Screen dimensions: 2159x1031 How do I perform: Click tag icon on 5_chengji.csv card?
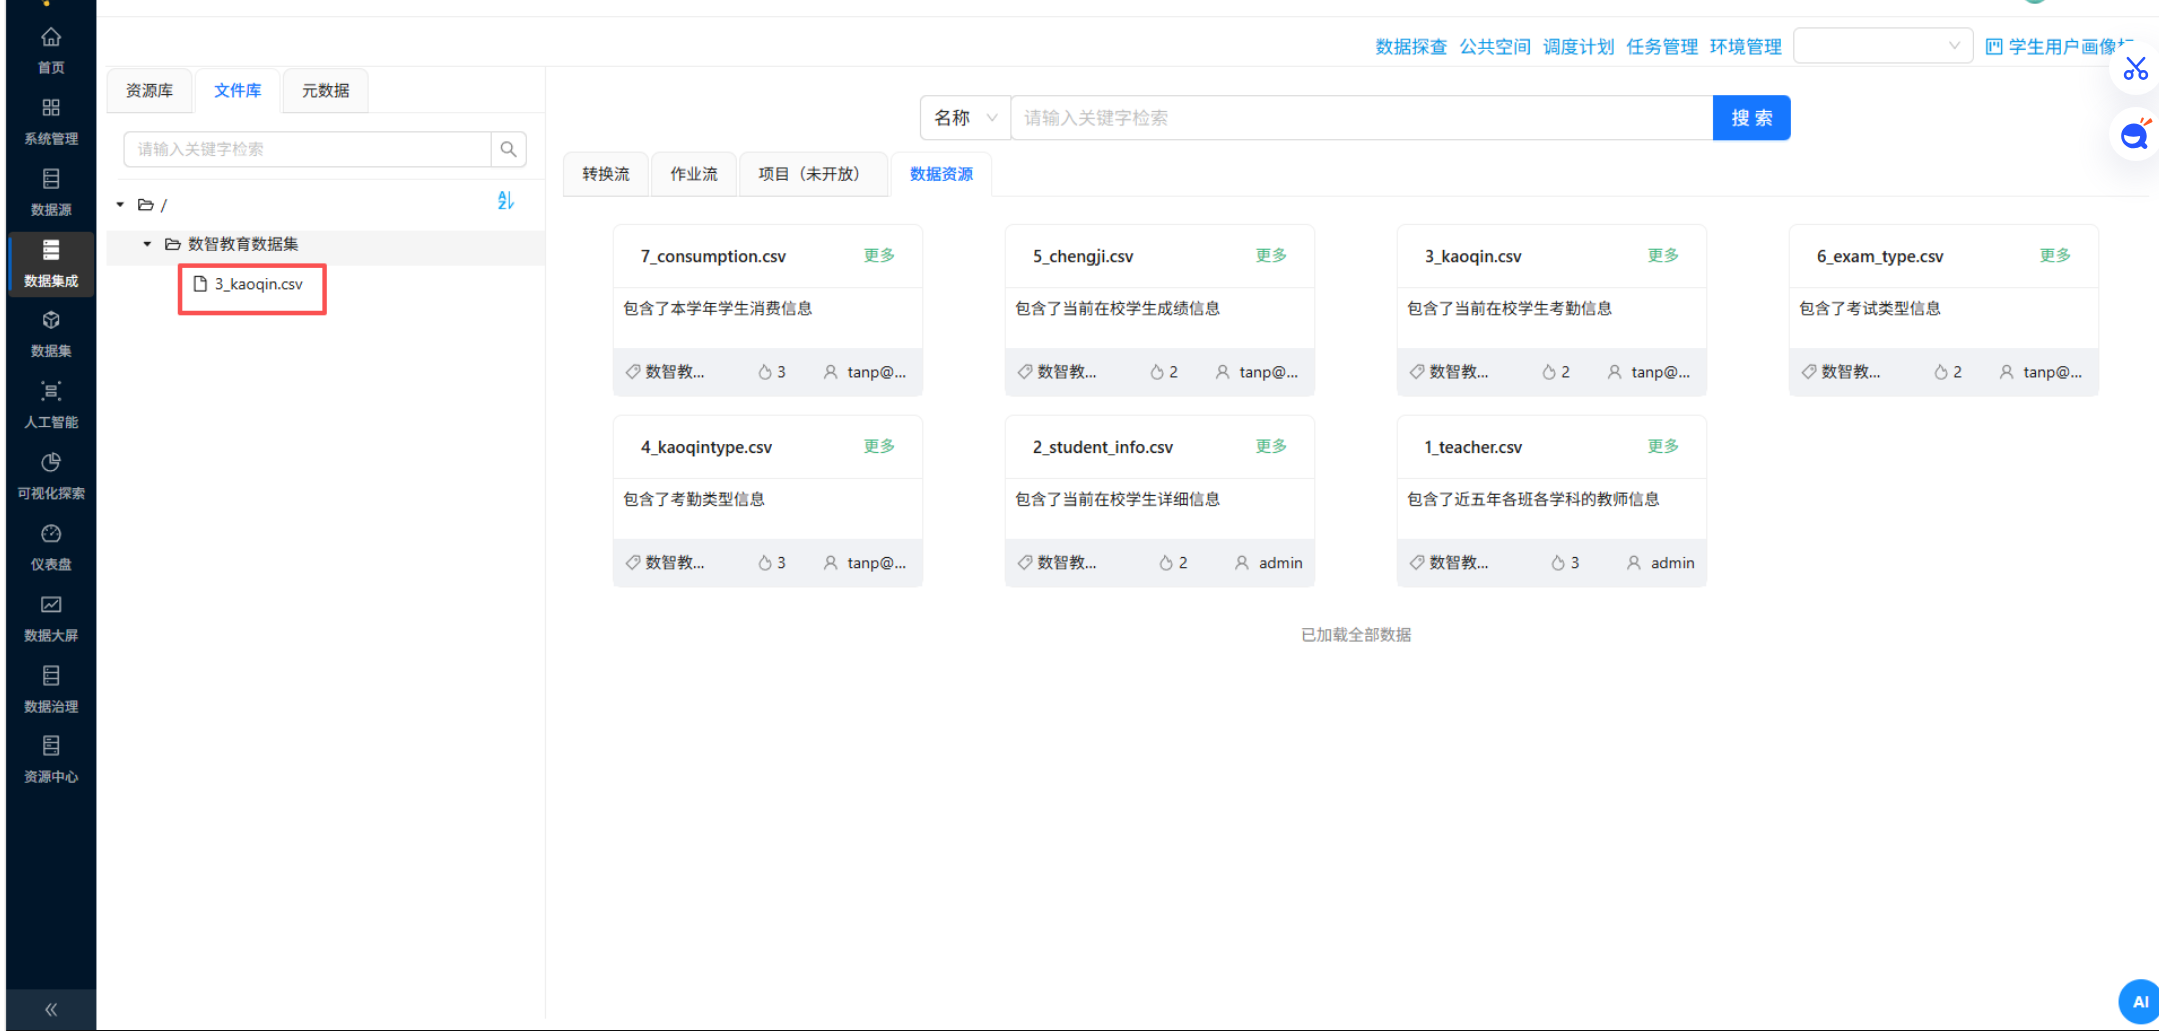(x=1025, y=372)
